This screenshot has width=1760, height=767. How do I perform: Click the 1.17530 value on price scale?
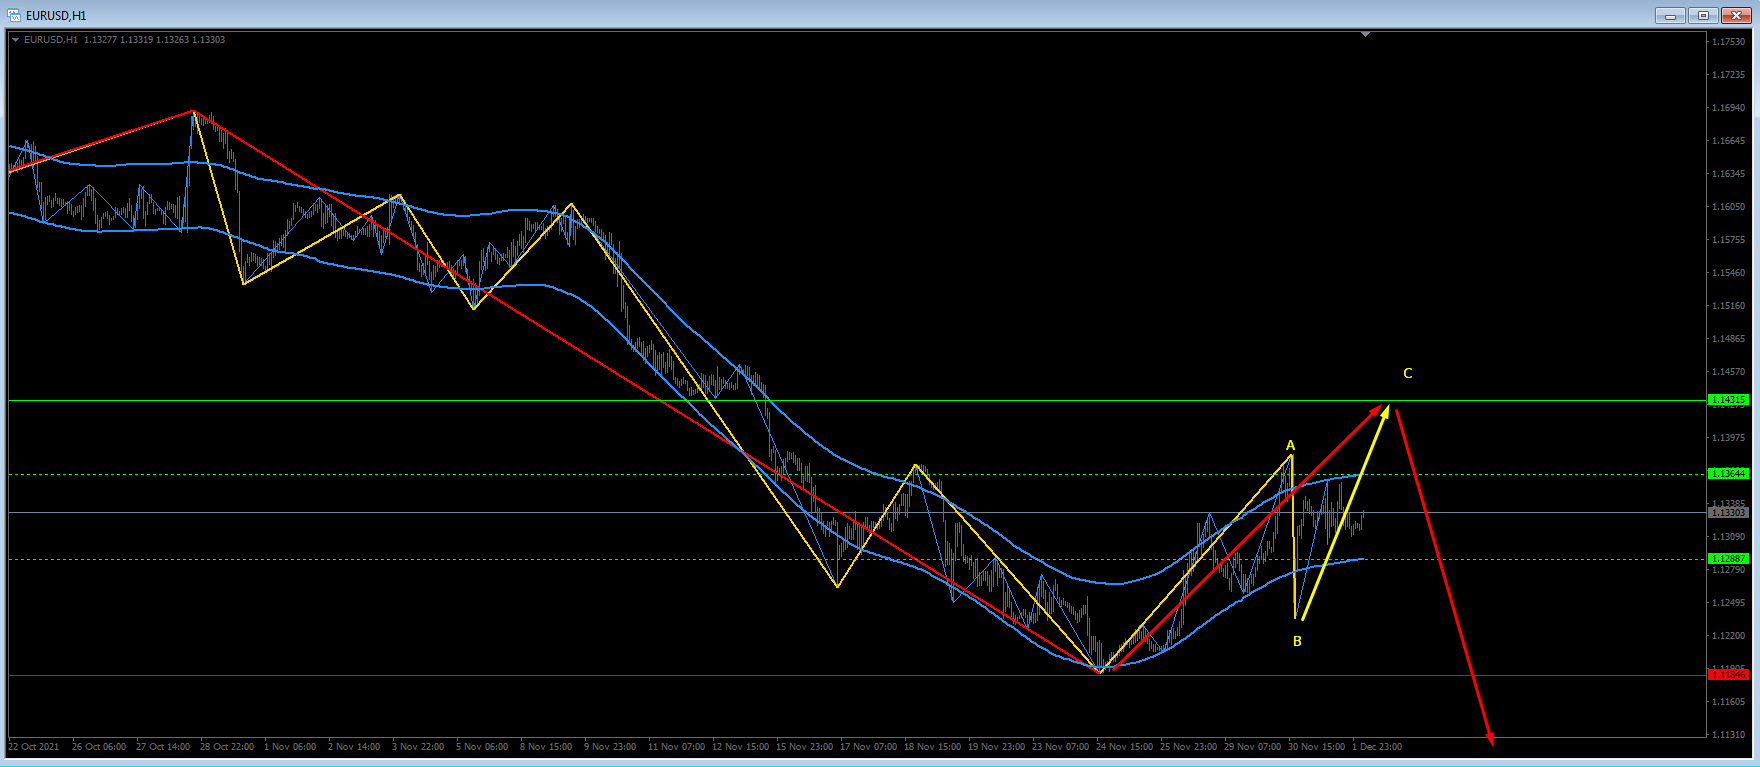click(x=1729, y=42)
